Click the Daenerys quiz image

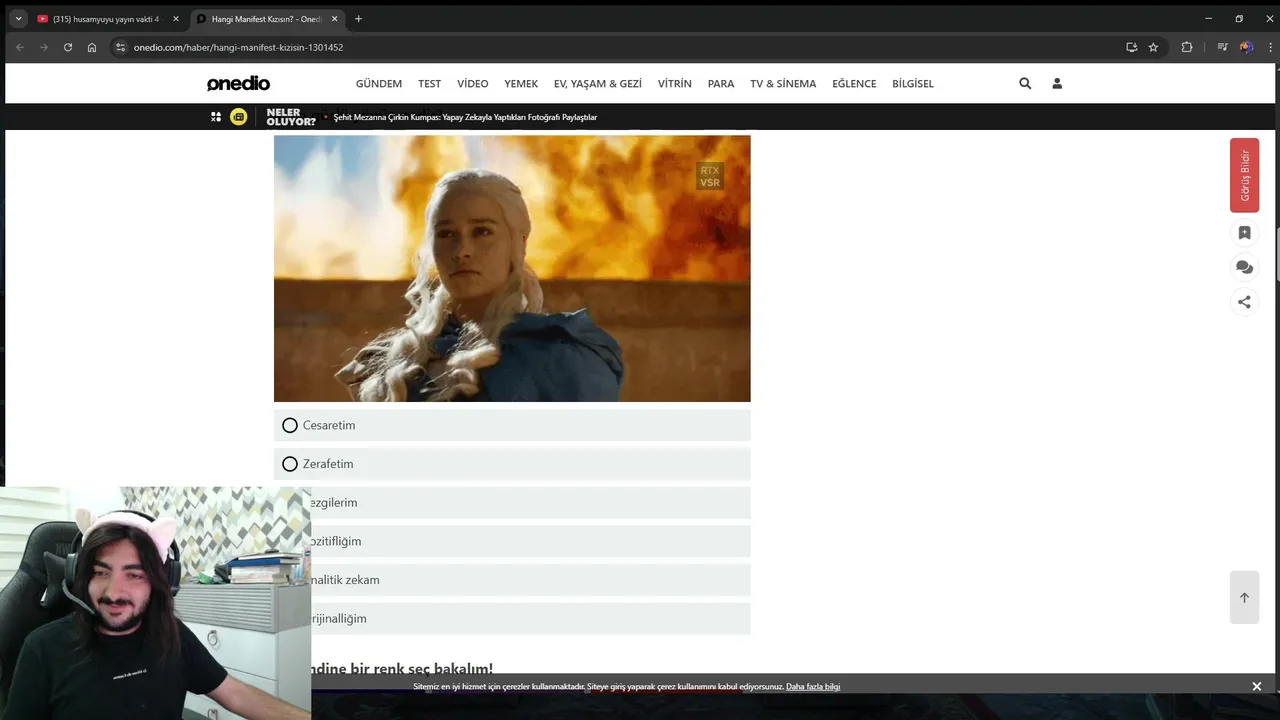click(512, 269)
